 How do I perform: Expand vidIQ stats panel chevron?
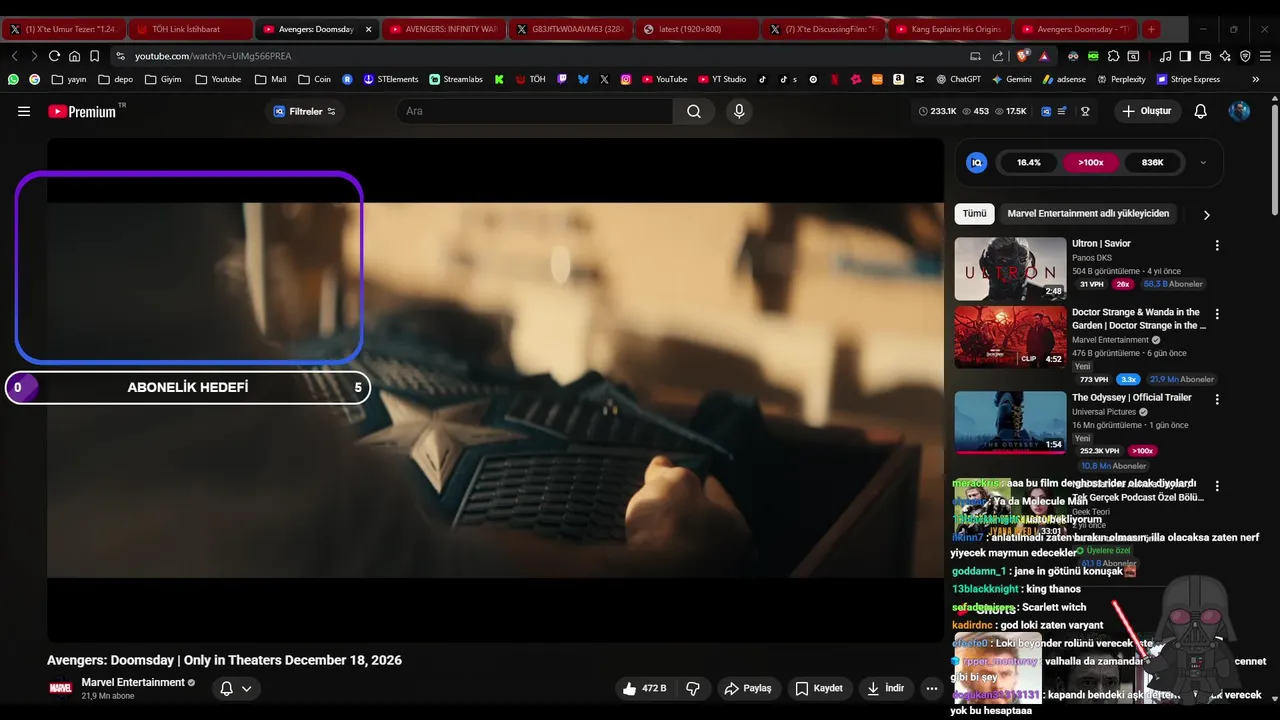pos(1203,162)
